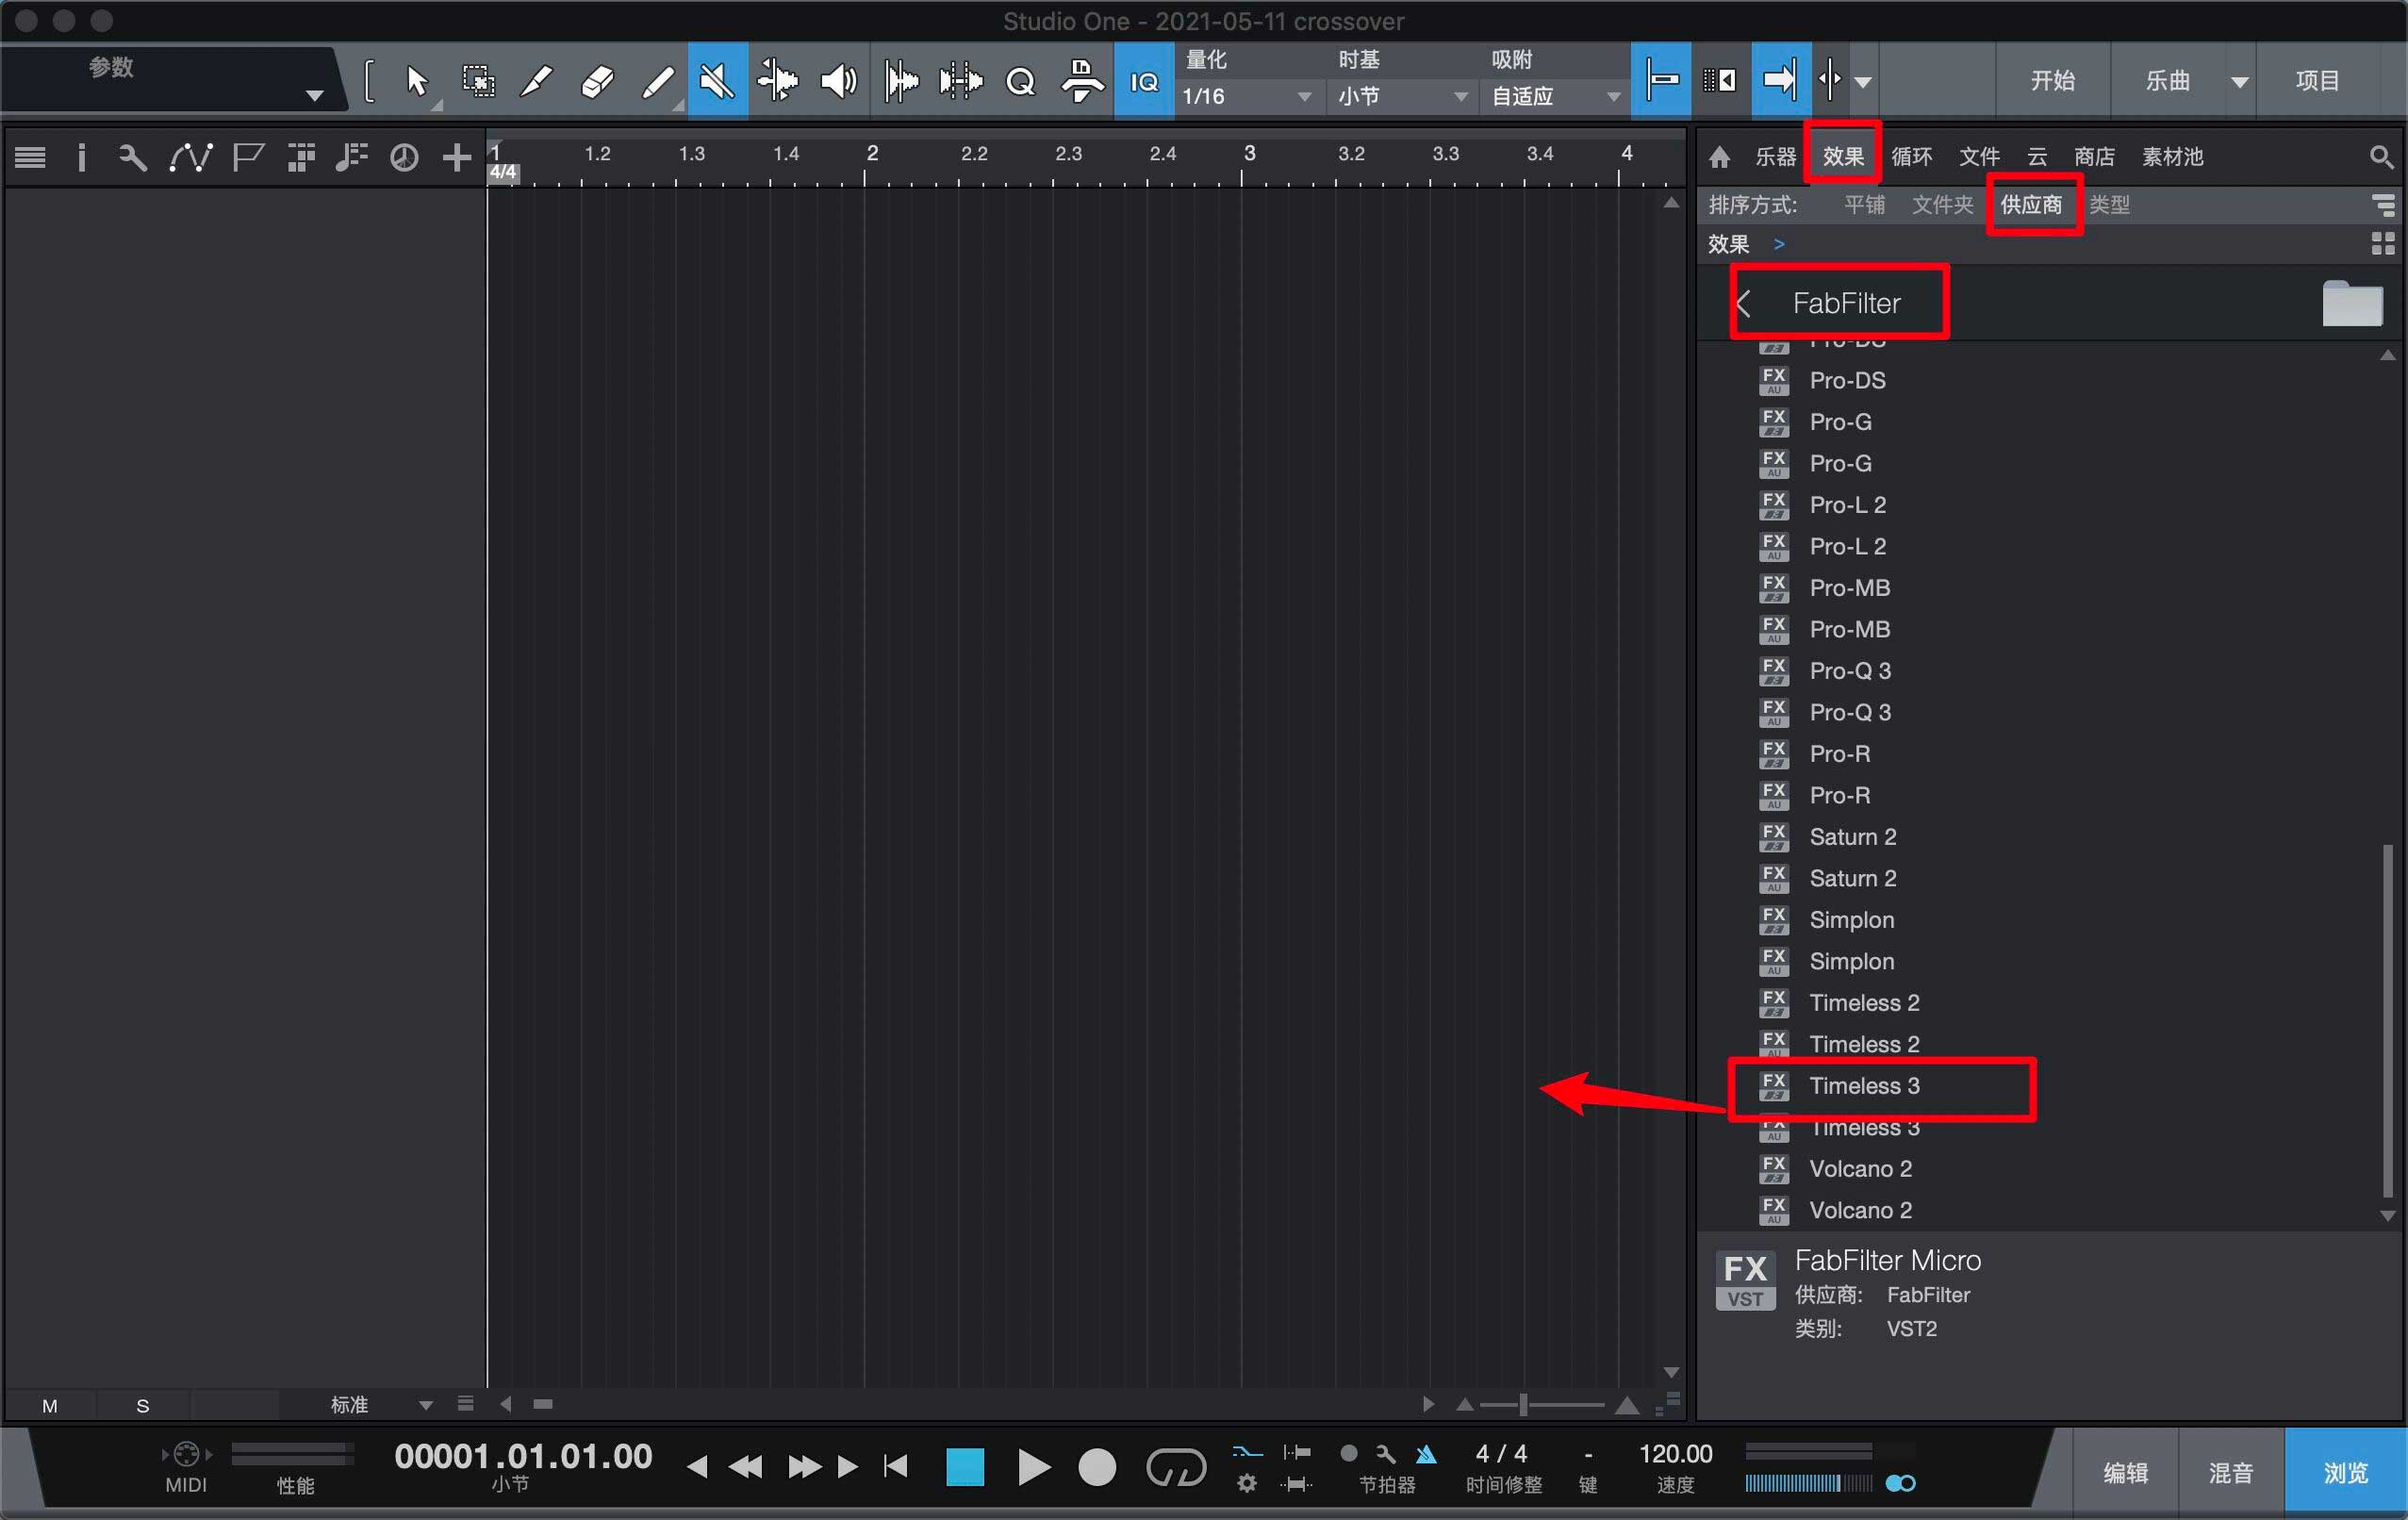The image size is (2408, 1520).
Task: Click the Play transport button
Action: [1033, 1468]
